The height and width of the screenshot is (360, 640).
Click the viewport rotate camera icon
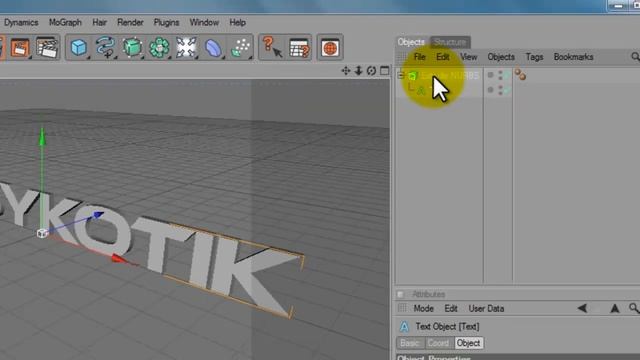371,71
